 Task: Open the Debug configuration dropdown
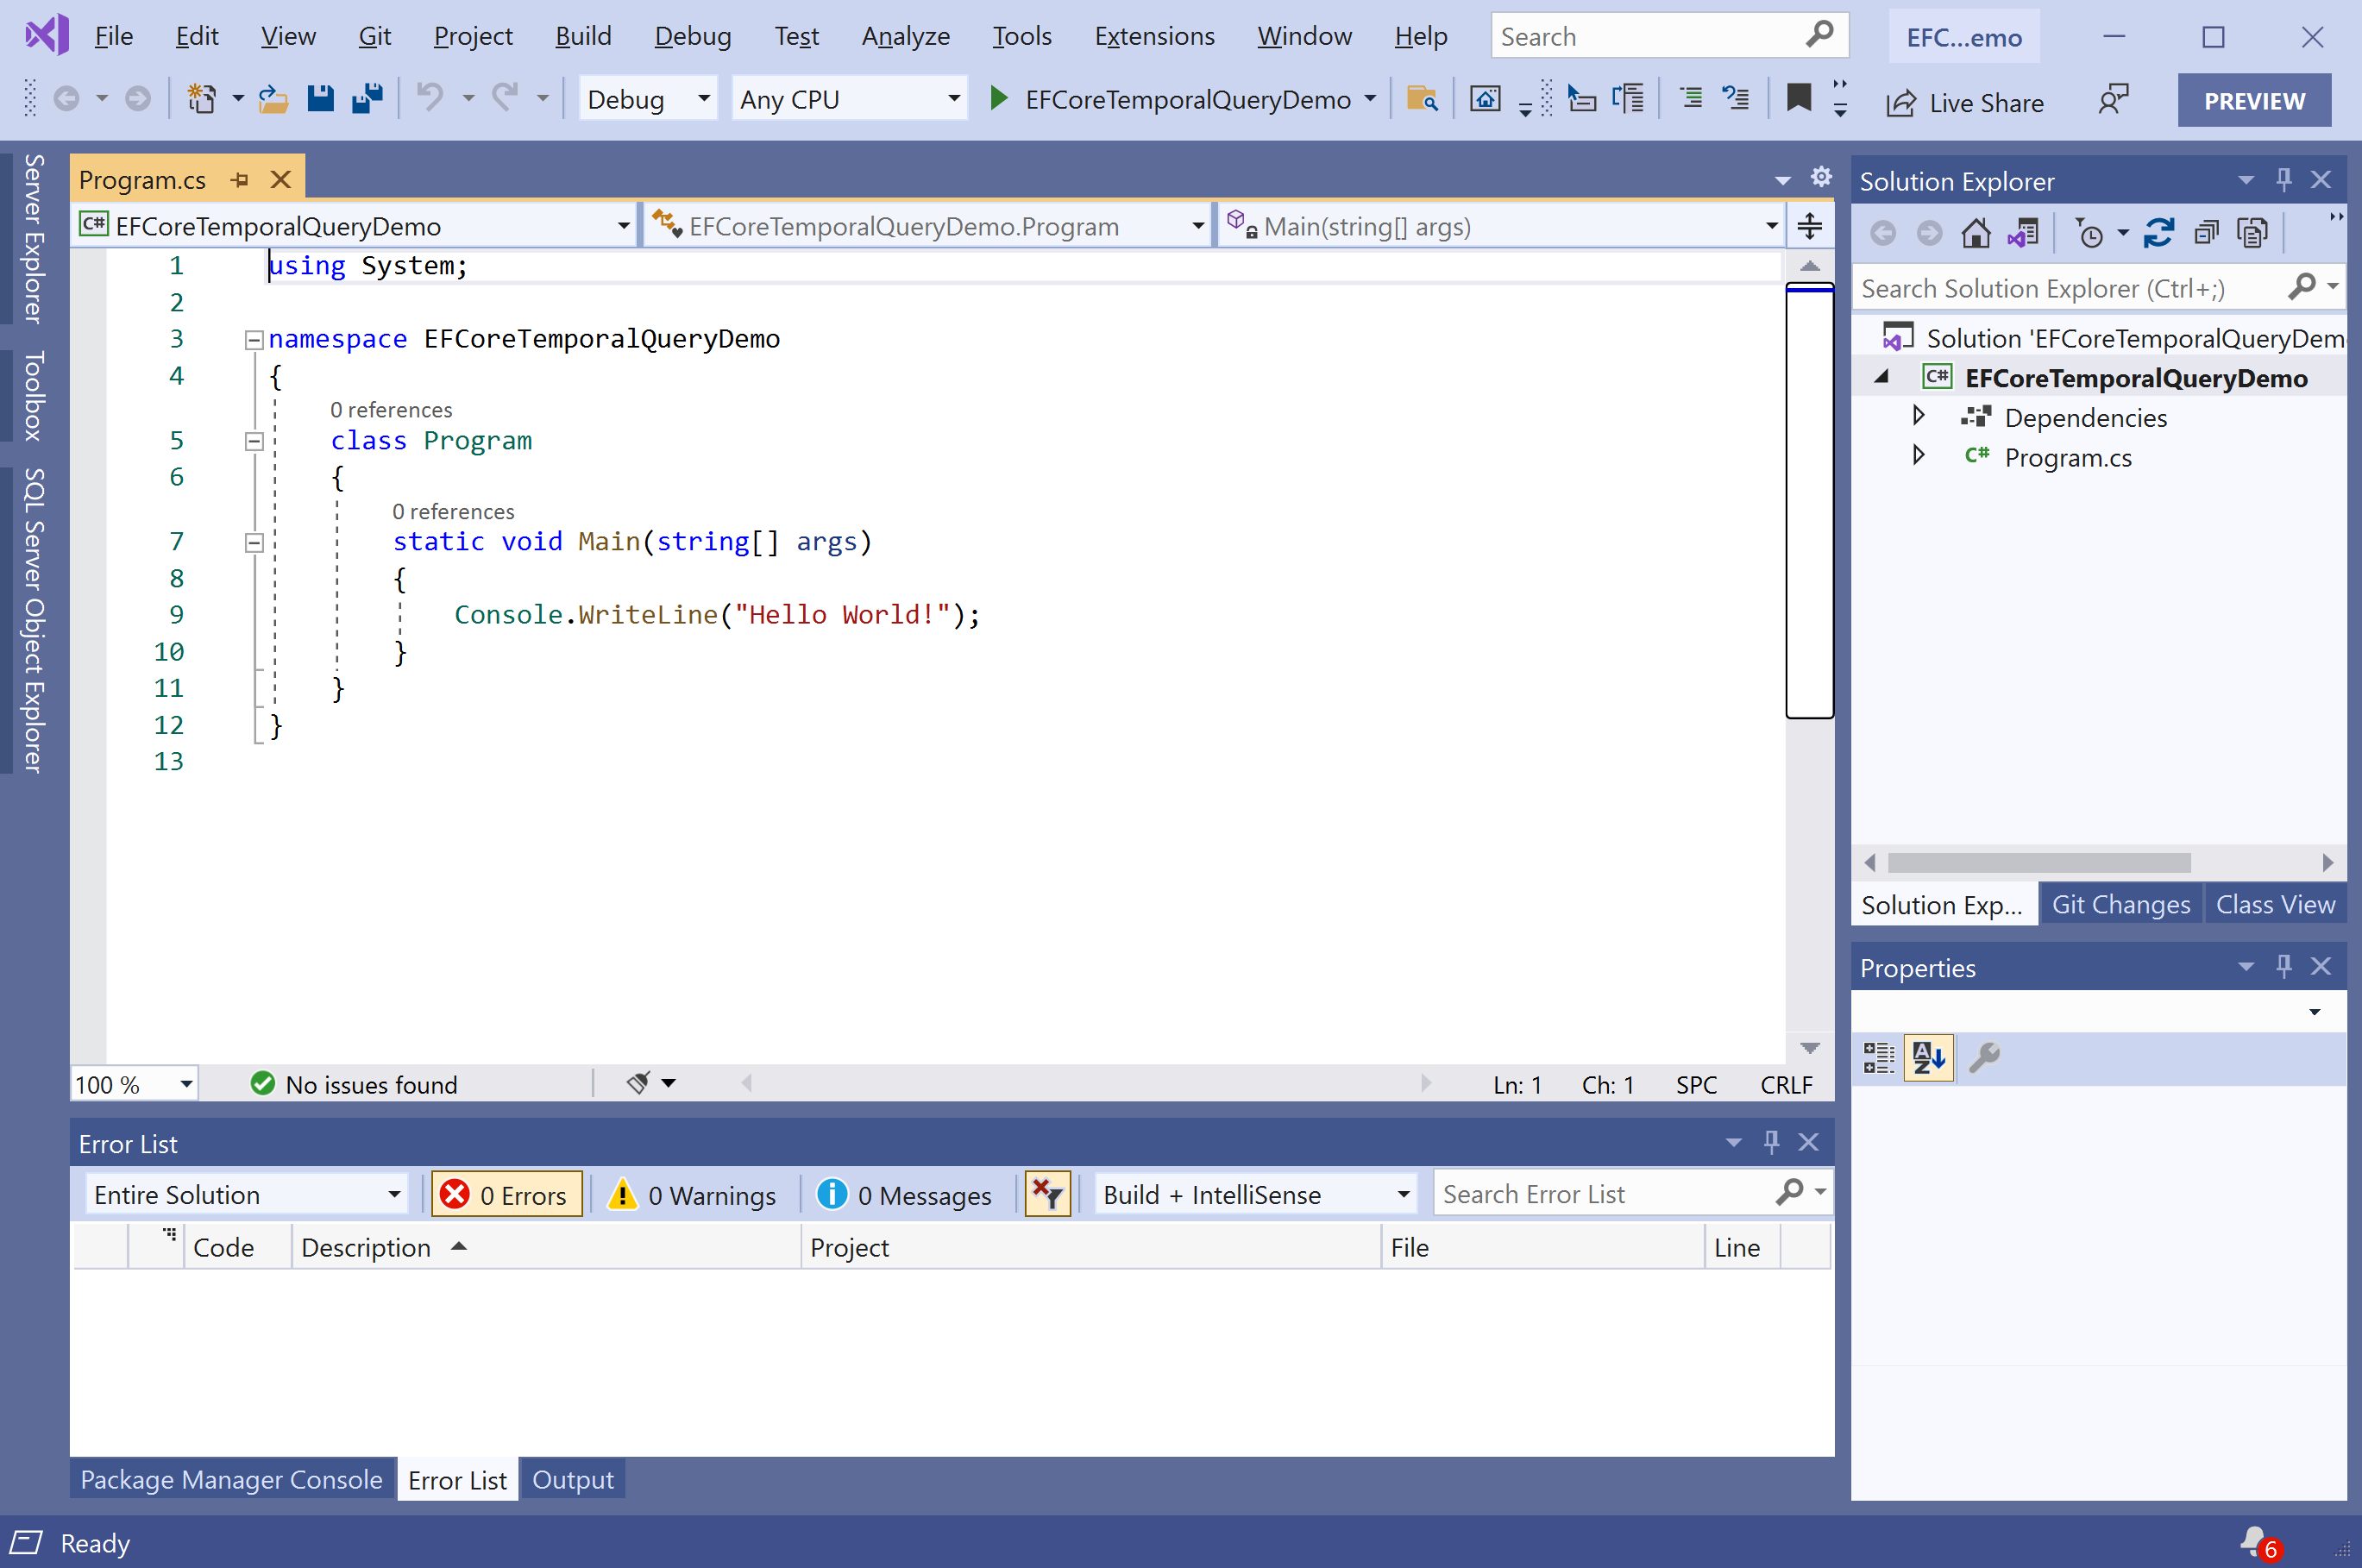pos(647,99)
